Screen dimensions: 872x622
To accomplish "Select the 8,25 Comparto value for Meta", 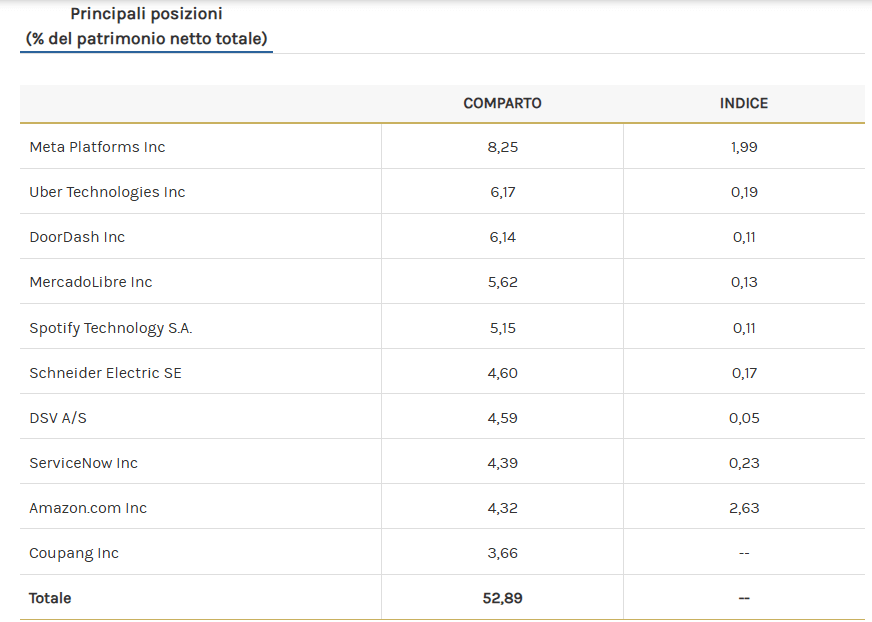I will click(503, 147).
